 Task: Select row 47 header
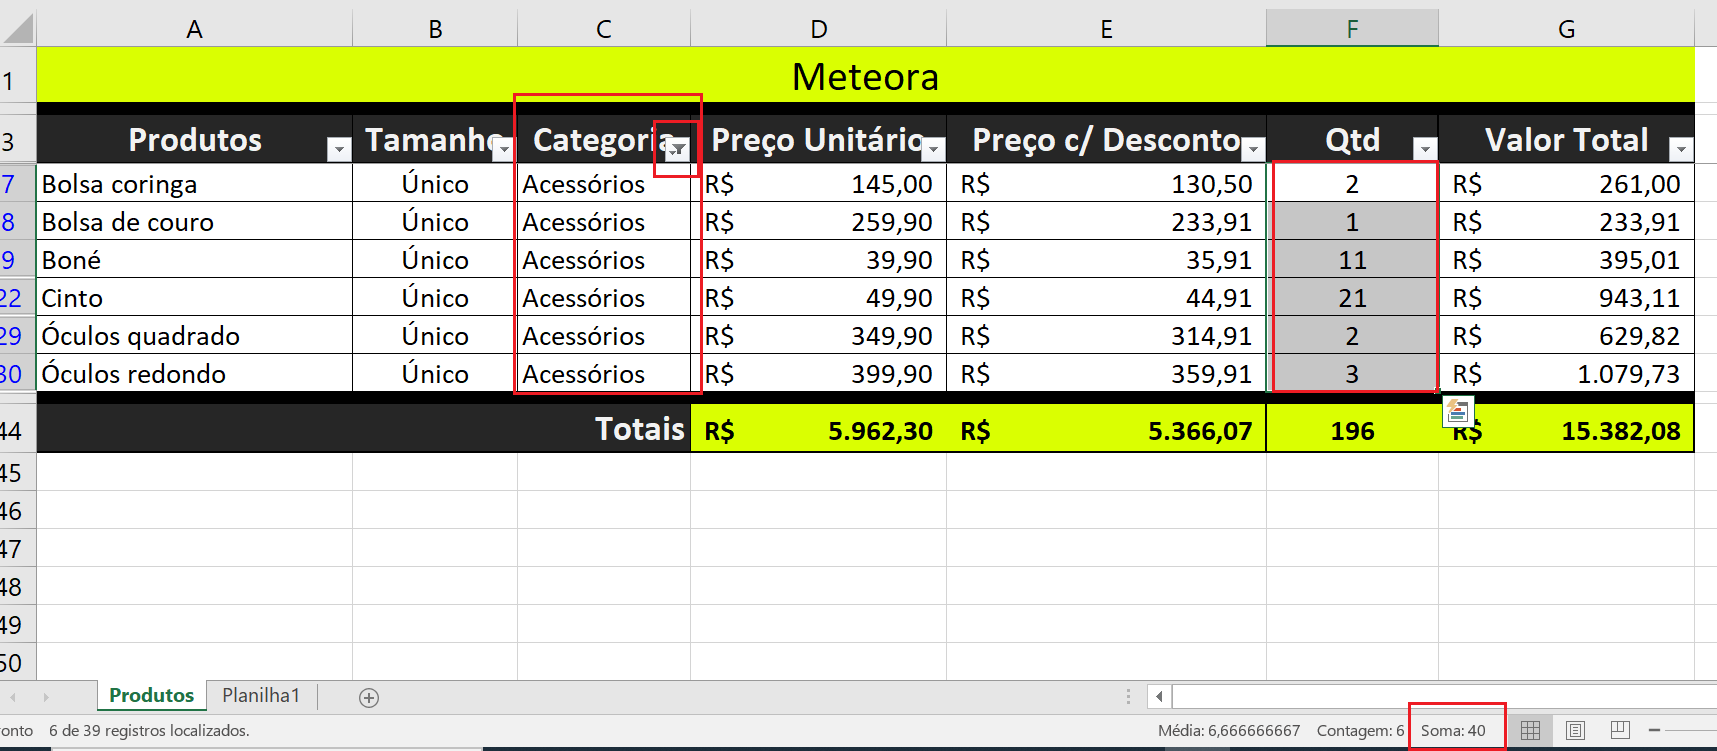[x=17, y=549]
